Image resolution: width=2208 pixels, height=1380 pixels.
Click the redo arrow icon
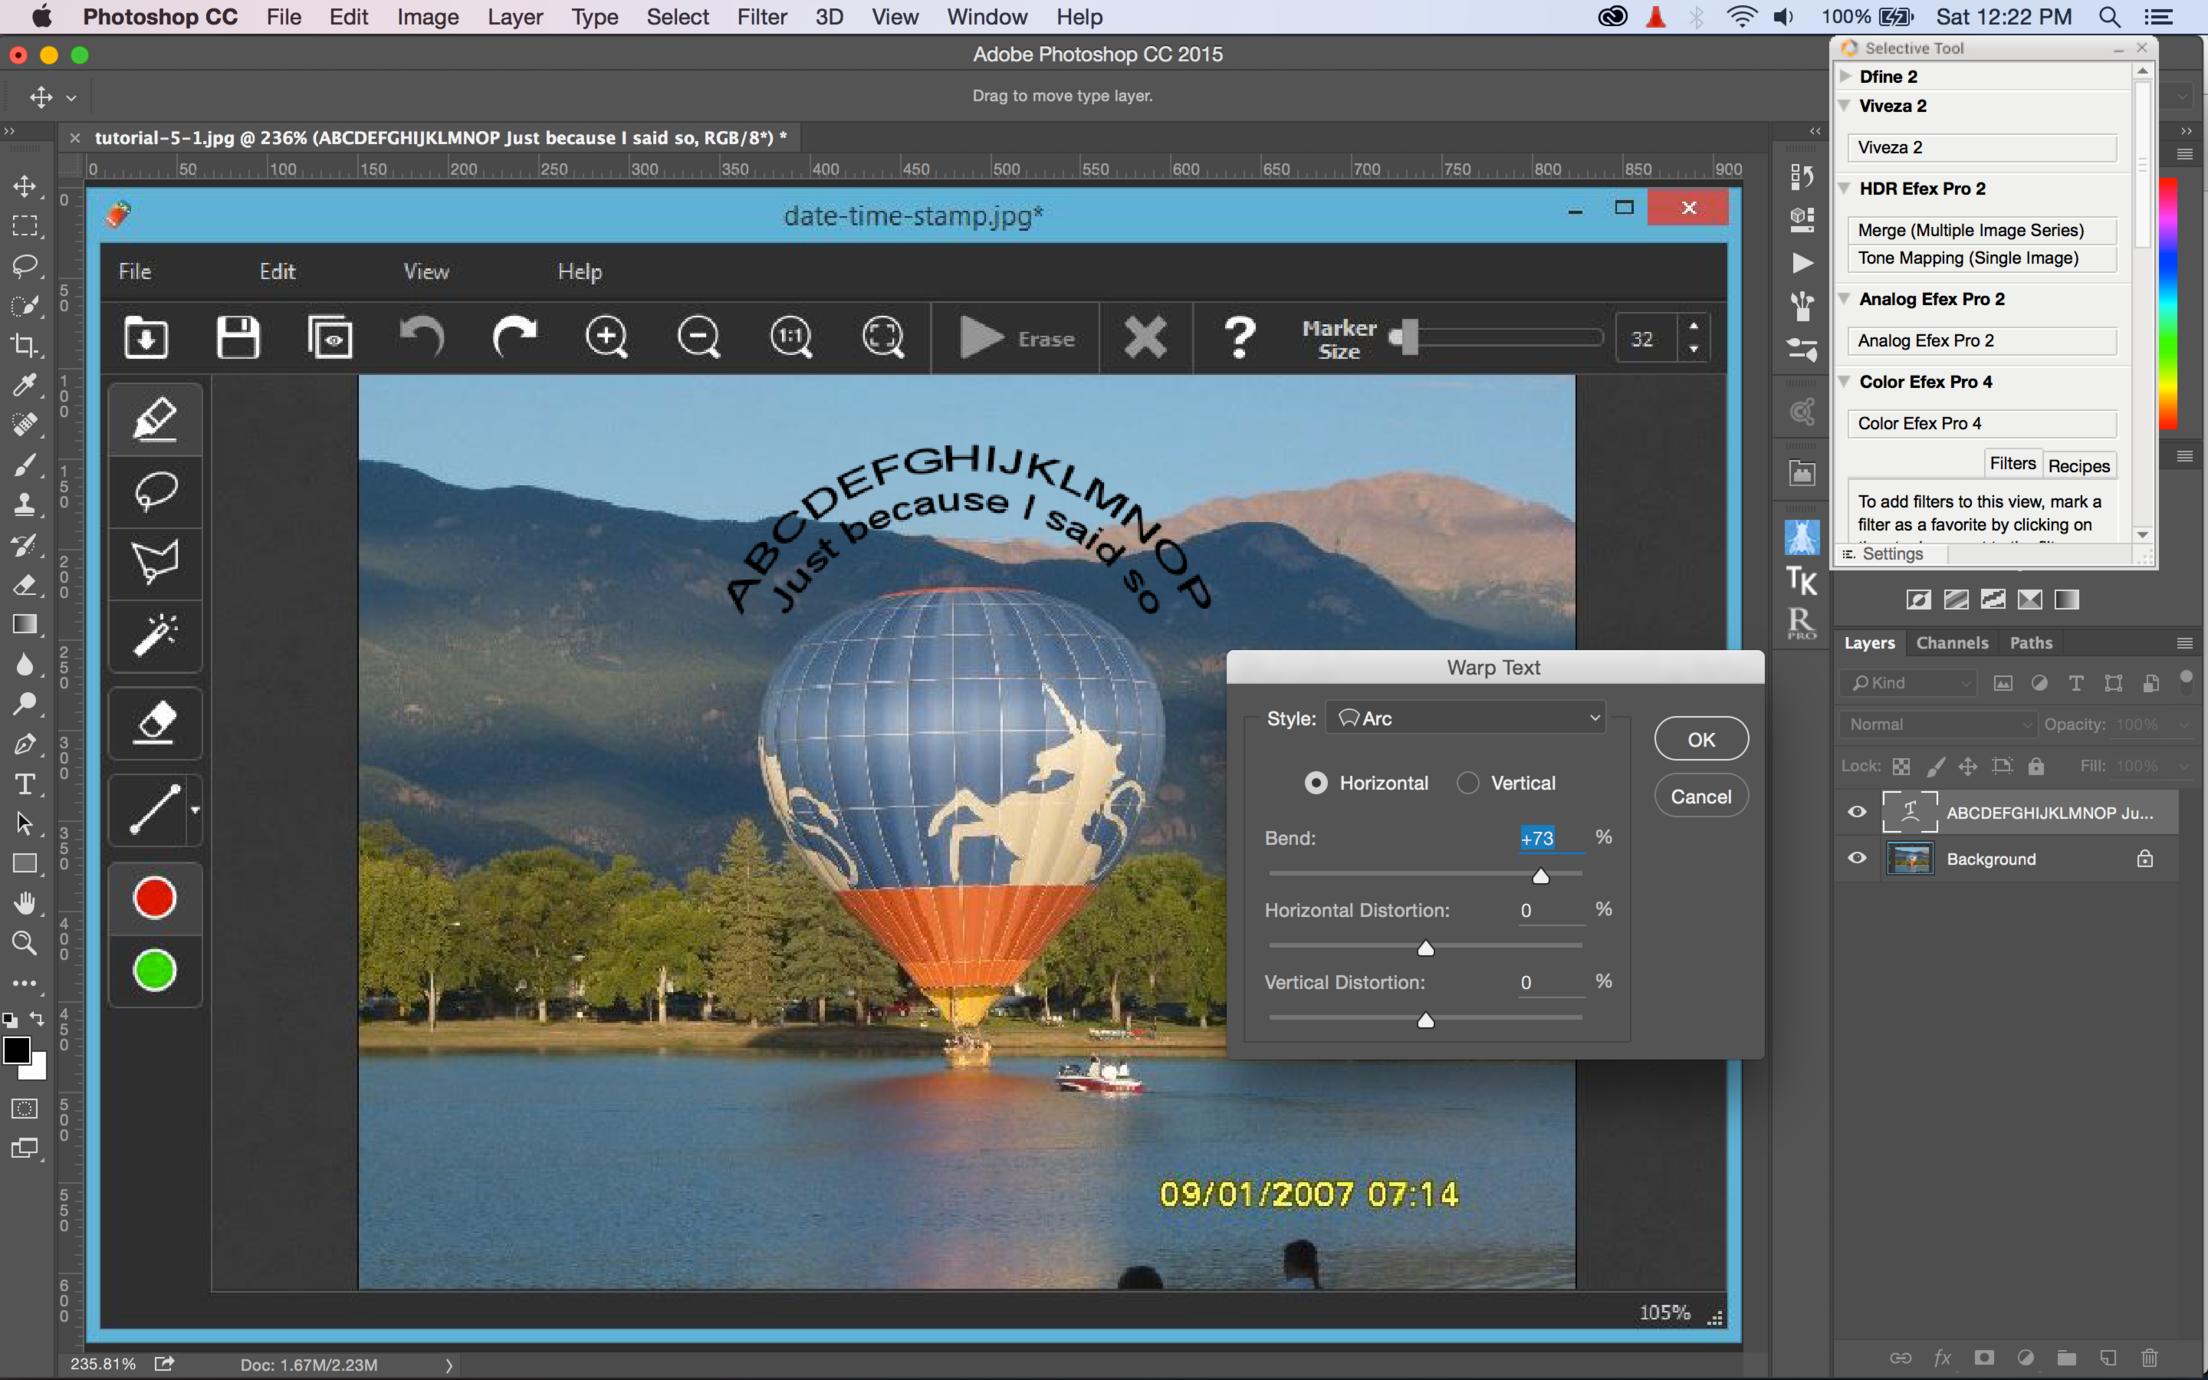(515, 338)
